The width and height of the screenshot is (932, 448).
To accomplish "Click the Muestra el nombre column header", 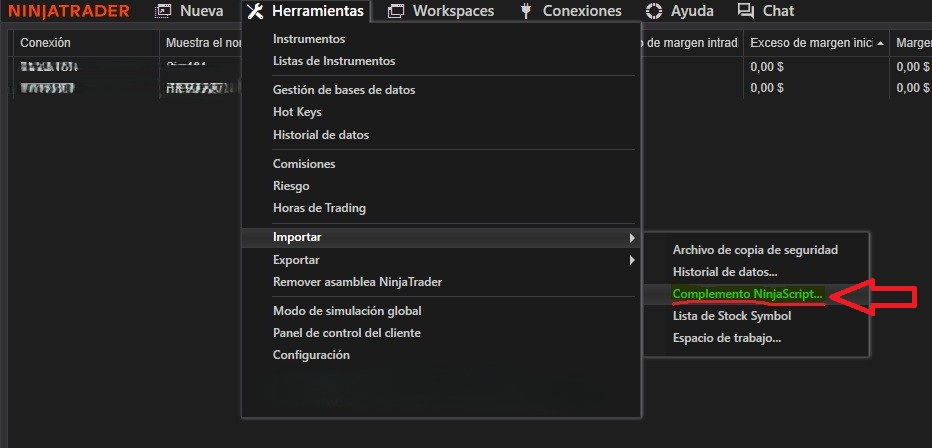I will 202,43.
